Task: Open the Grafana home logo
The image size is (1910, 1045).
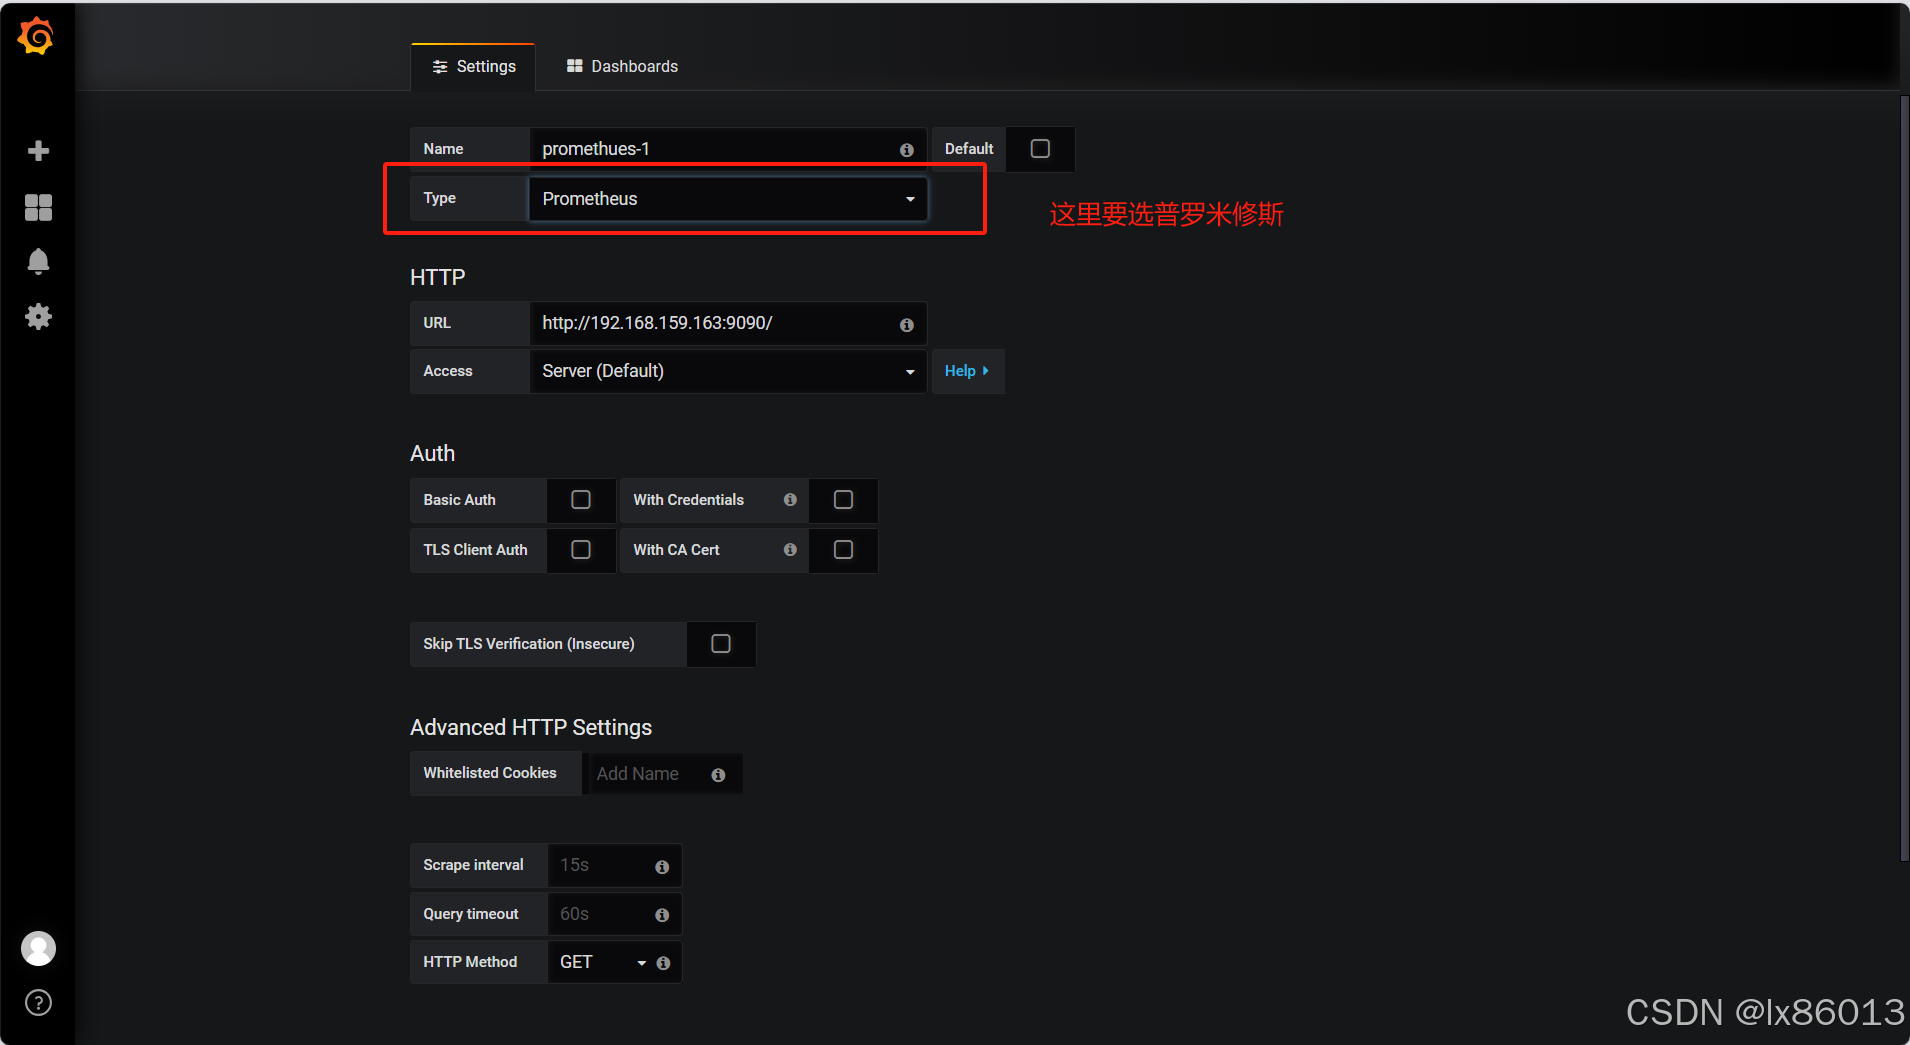Action: tap(37, 36)
